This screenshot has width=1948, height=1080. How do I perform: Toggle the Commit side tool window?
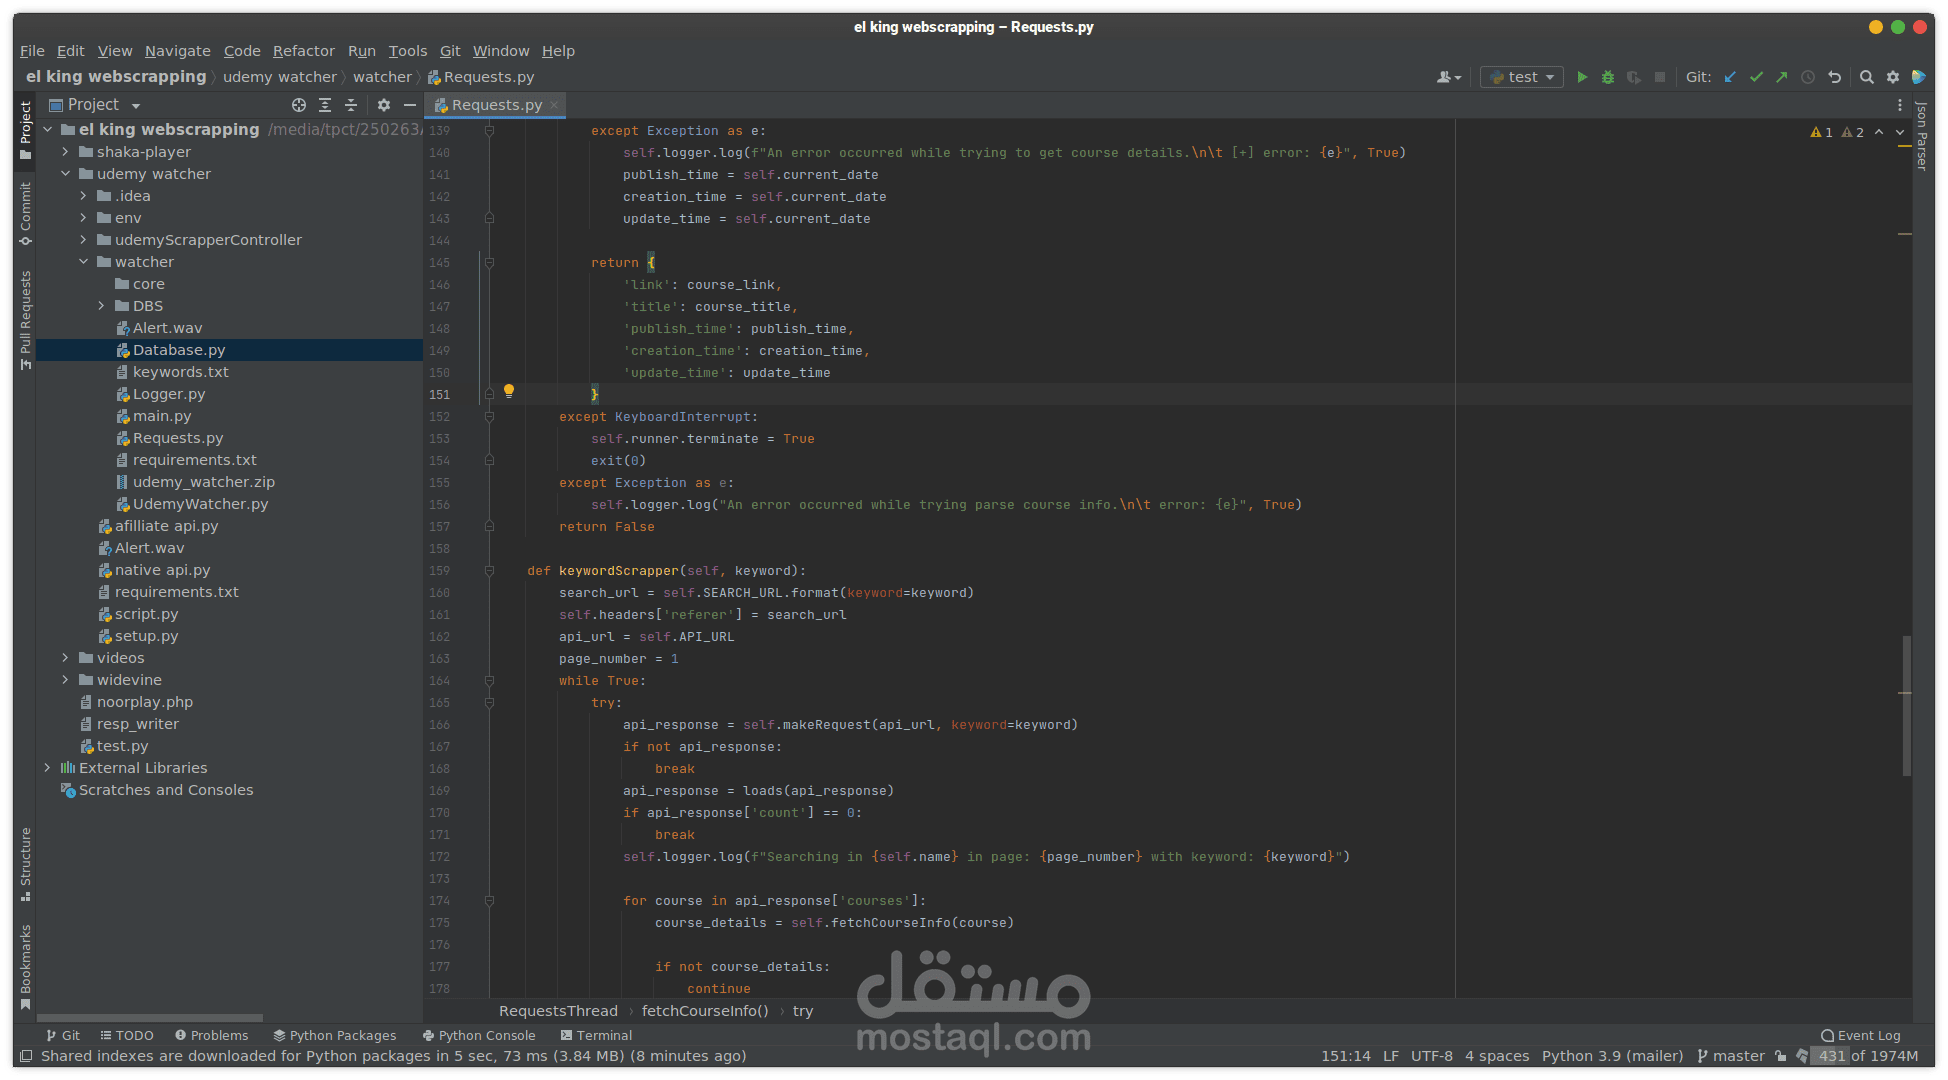pos(25,214)
